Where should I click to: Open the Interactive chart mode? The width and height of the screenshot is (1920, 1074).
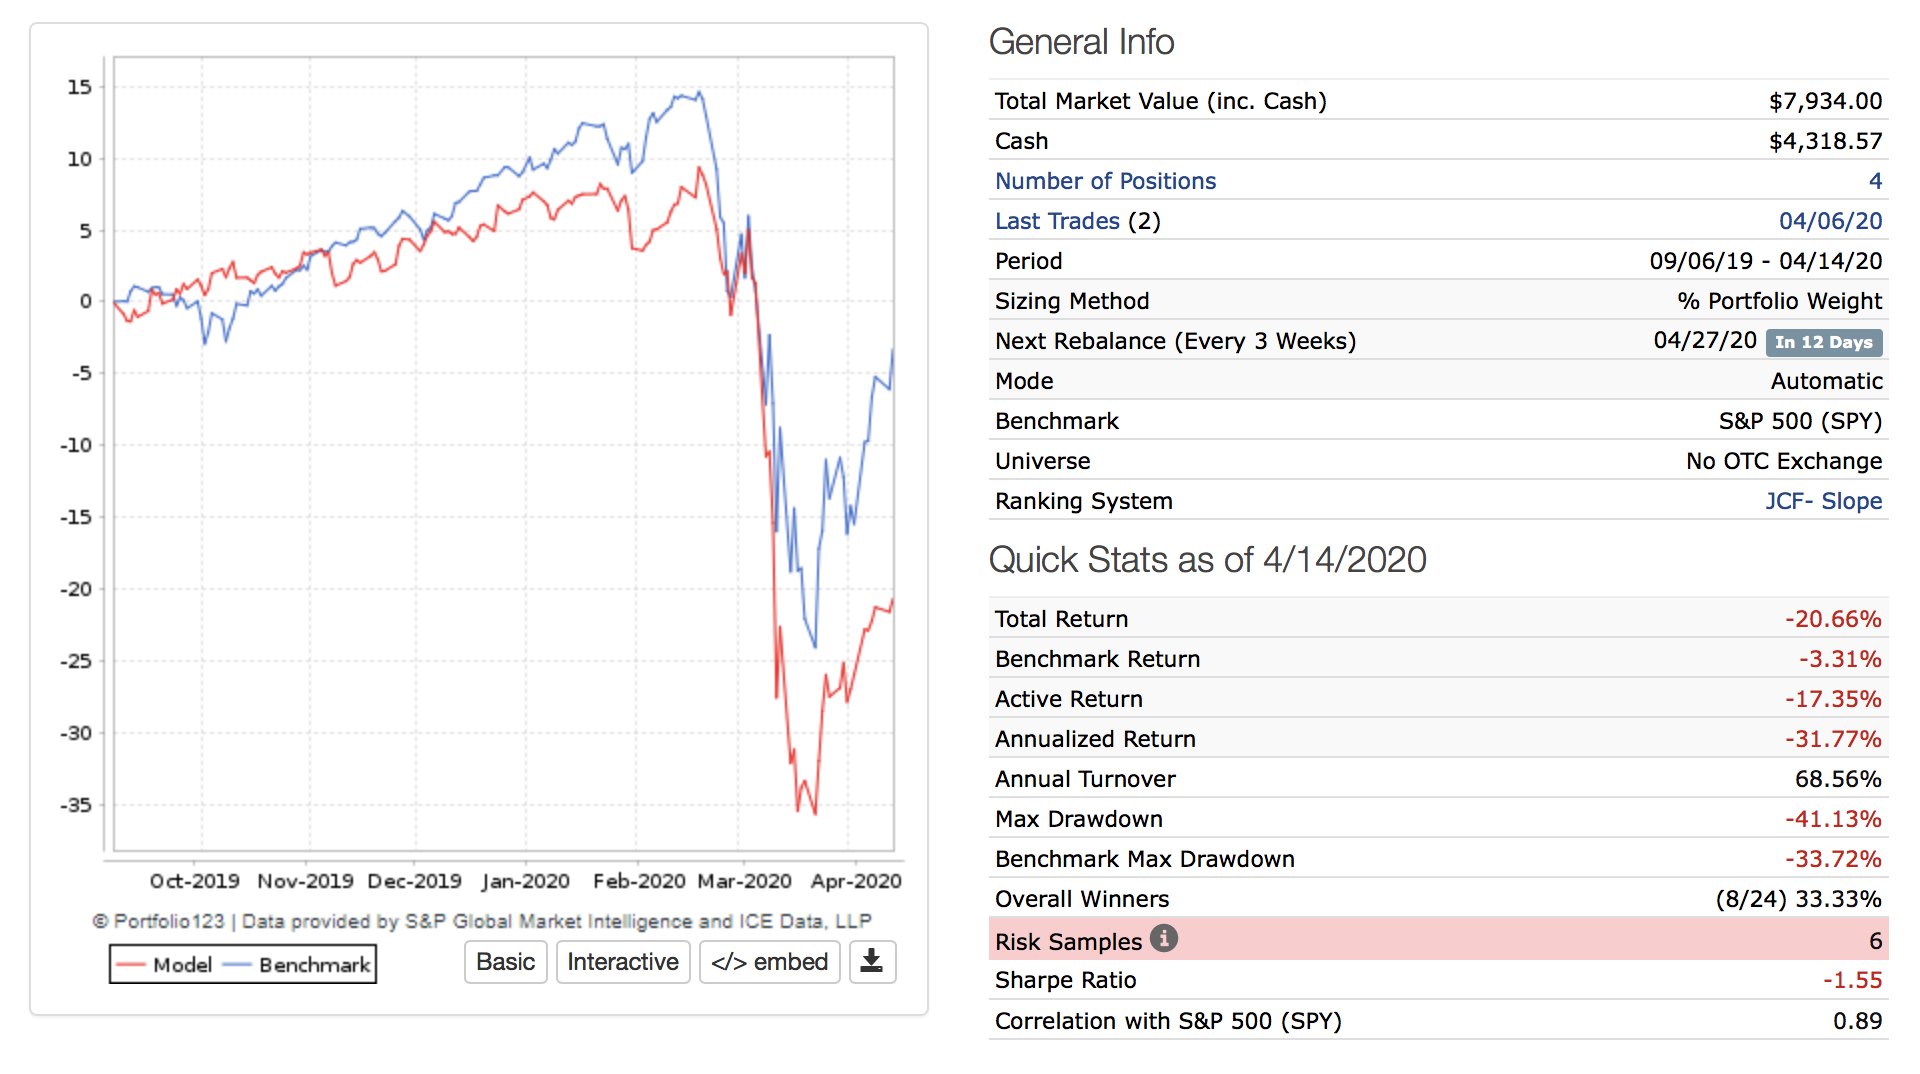[x=622, y=962]
